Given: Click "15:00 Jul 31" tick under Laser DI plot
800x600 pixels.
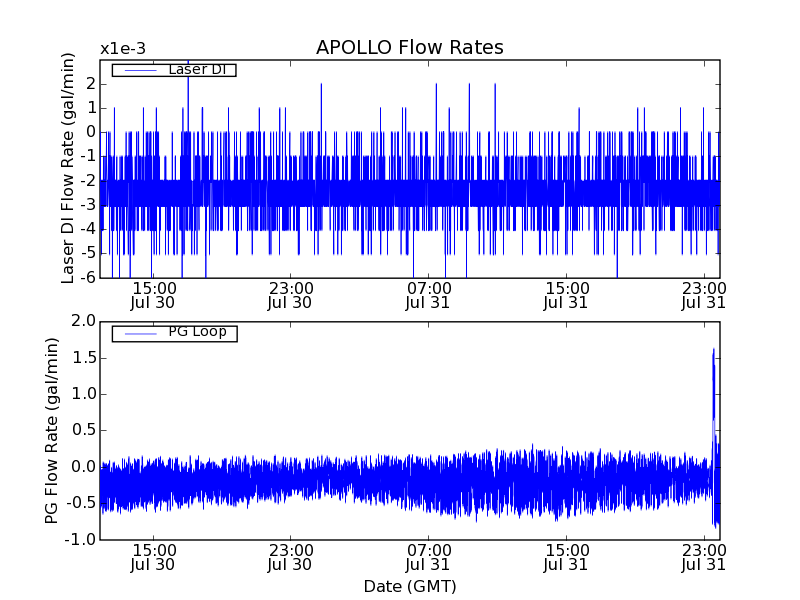Looking at the screenshot, I should [566, 295].
